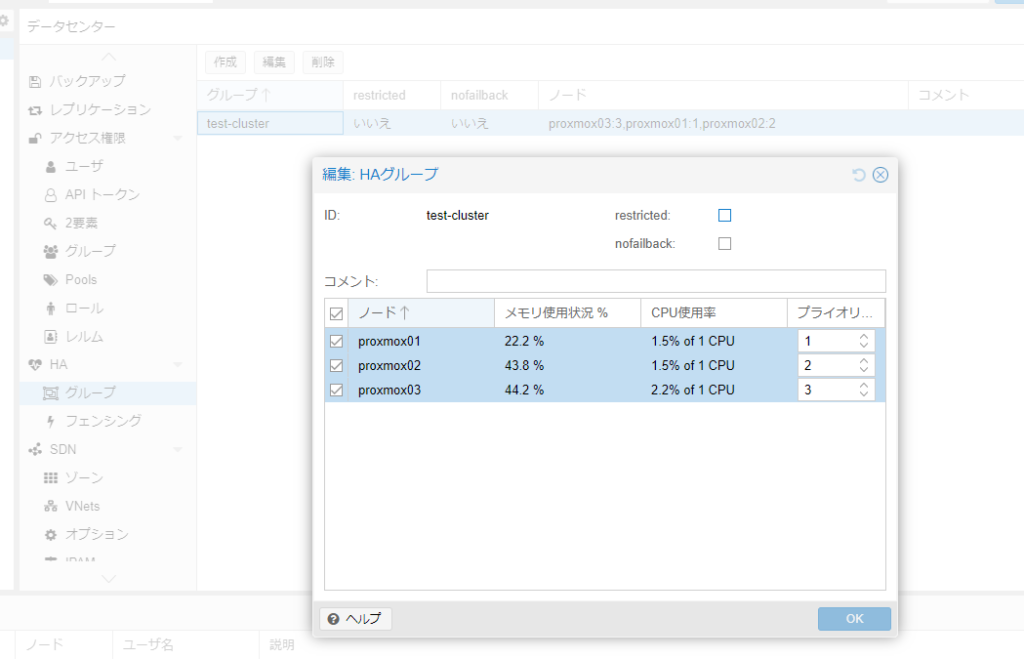Close the HA group edit dialog
Viewport: 1024px width, 659px height.
[x=880, y=175]
